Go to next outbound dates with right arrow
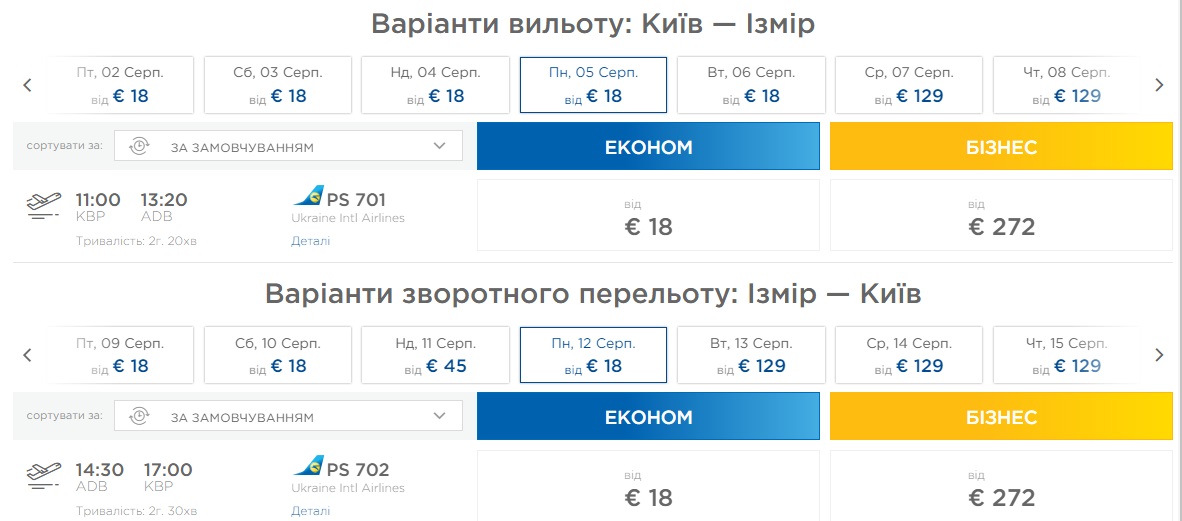The width and height of the screenshot is (1182, 521). (1159, 85)
